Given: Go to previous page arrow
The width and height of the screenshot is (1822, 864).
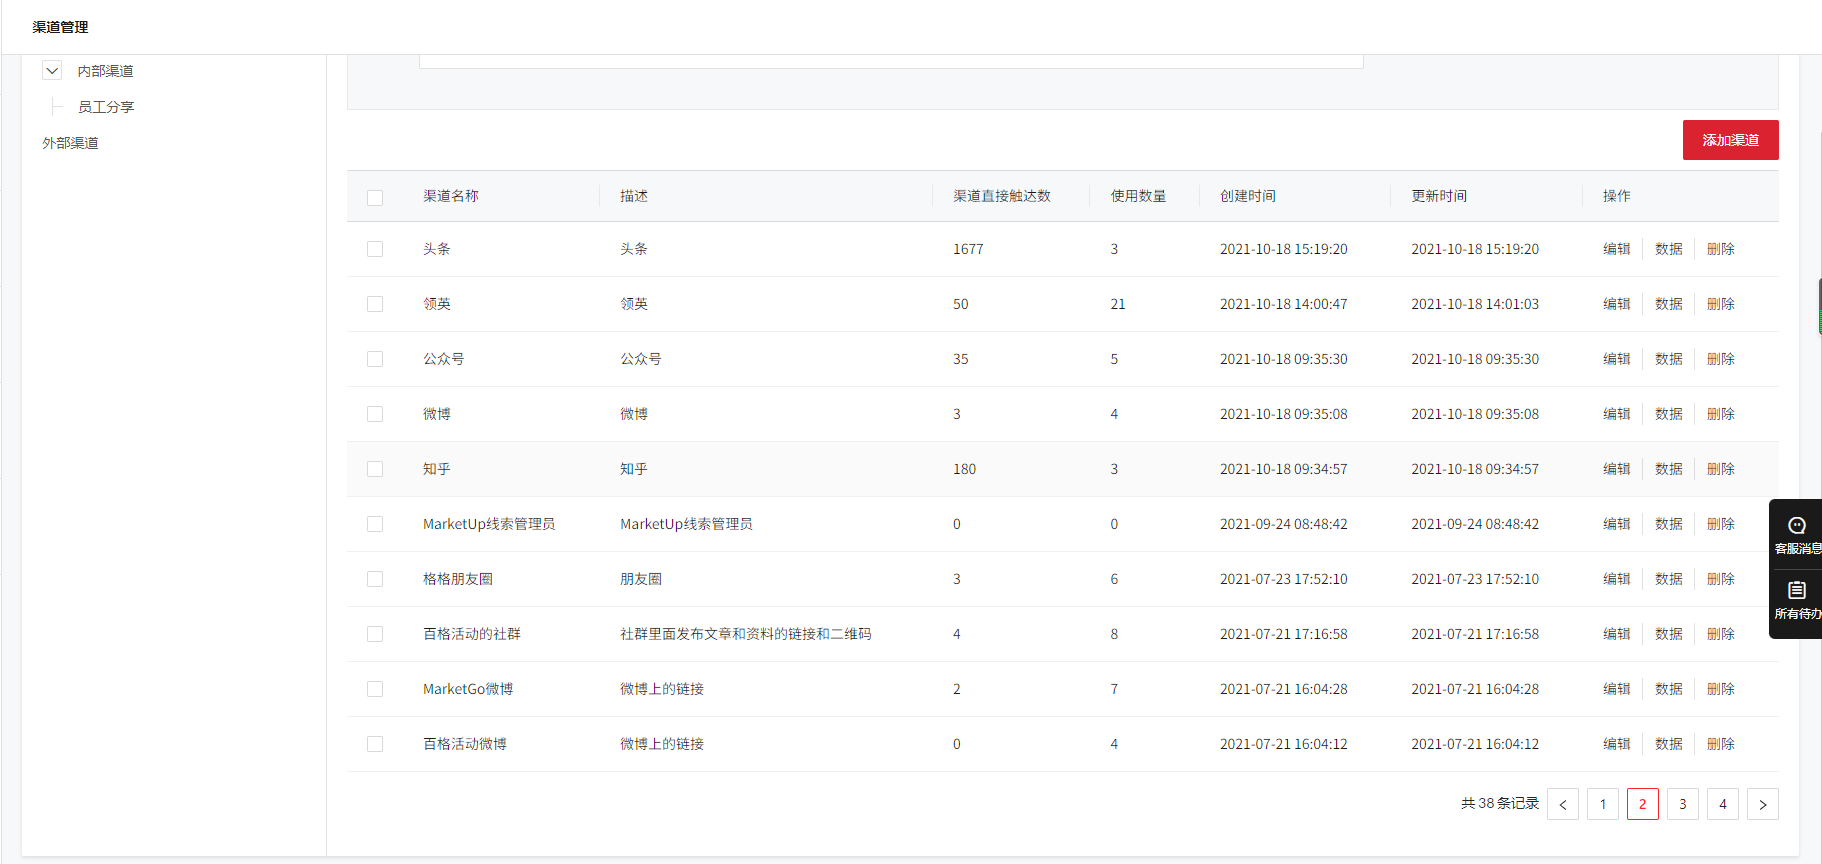Looking at the screenshot, I should tap(1563, 804).
